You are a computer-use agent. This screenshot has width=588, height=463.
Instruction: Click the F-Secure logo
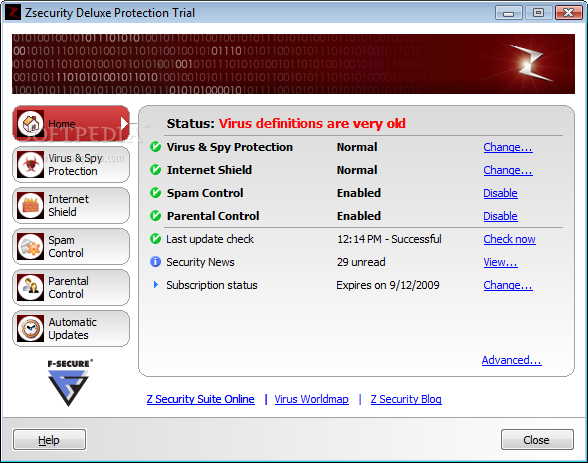(x=69, y=382)
